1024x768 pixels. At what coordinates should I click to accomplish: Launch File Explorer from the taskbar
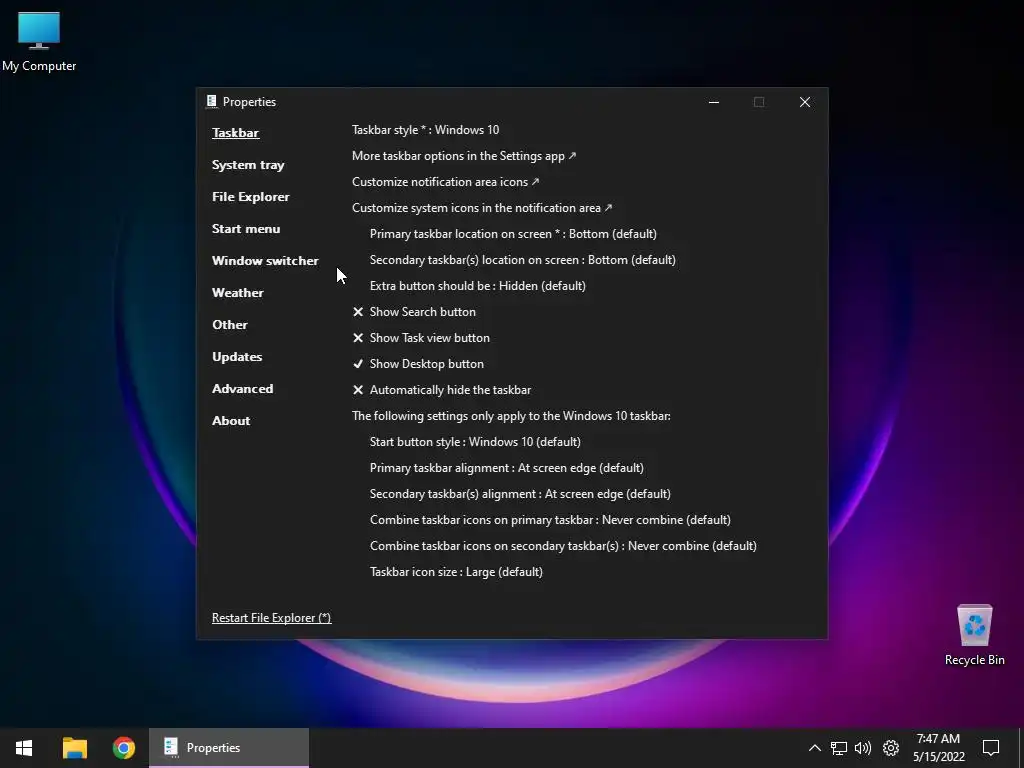[x=74, y=748]
